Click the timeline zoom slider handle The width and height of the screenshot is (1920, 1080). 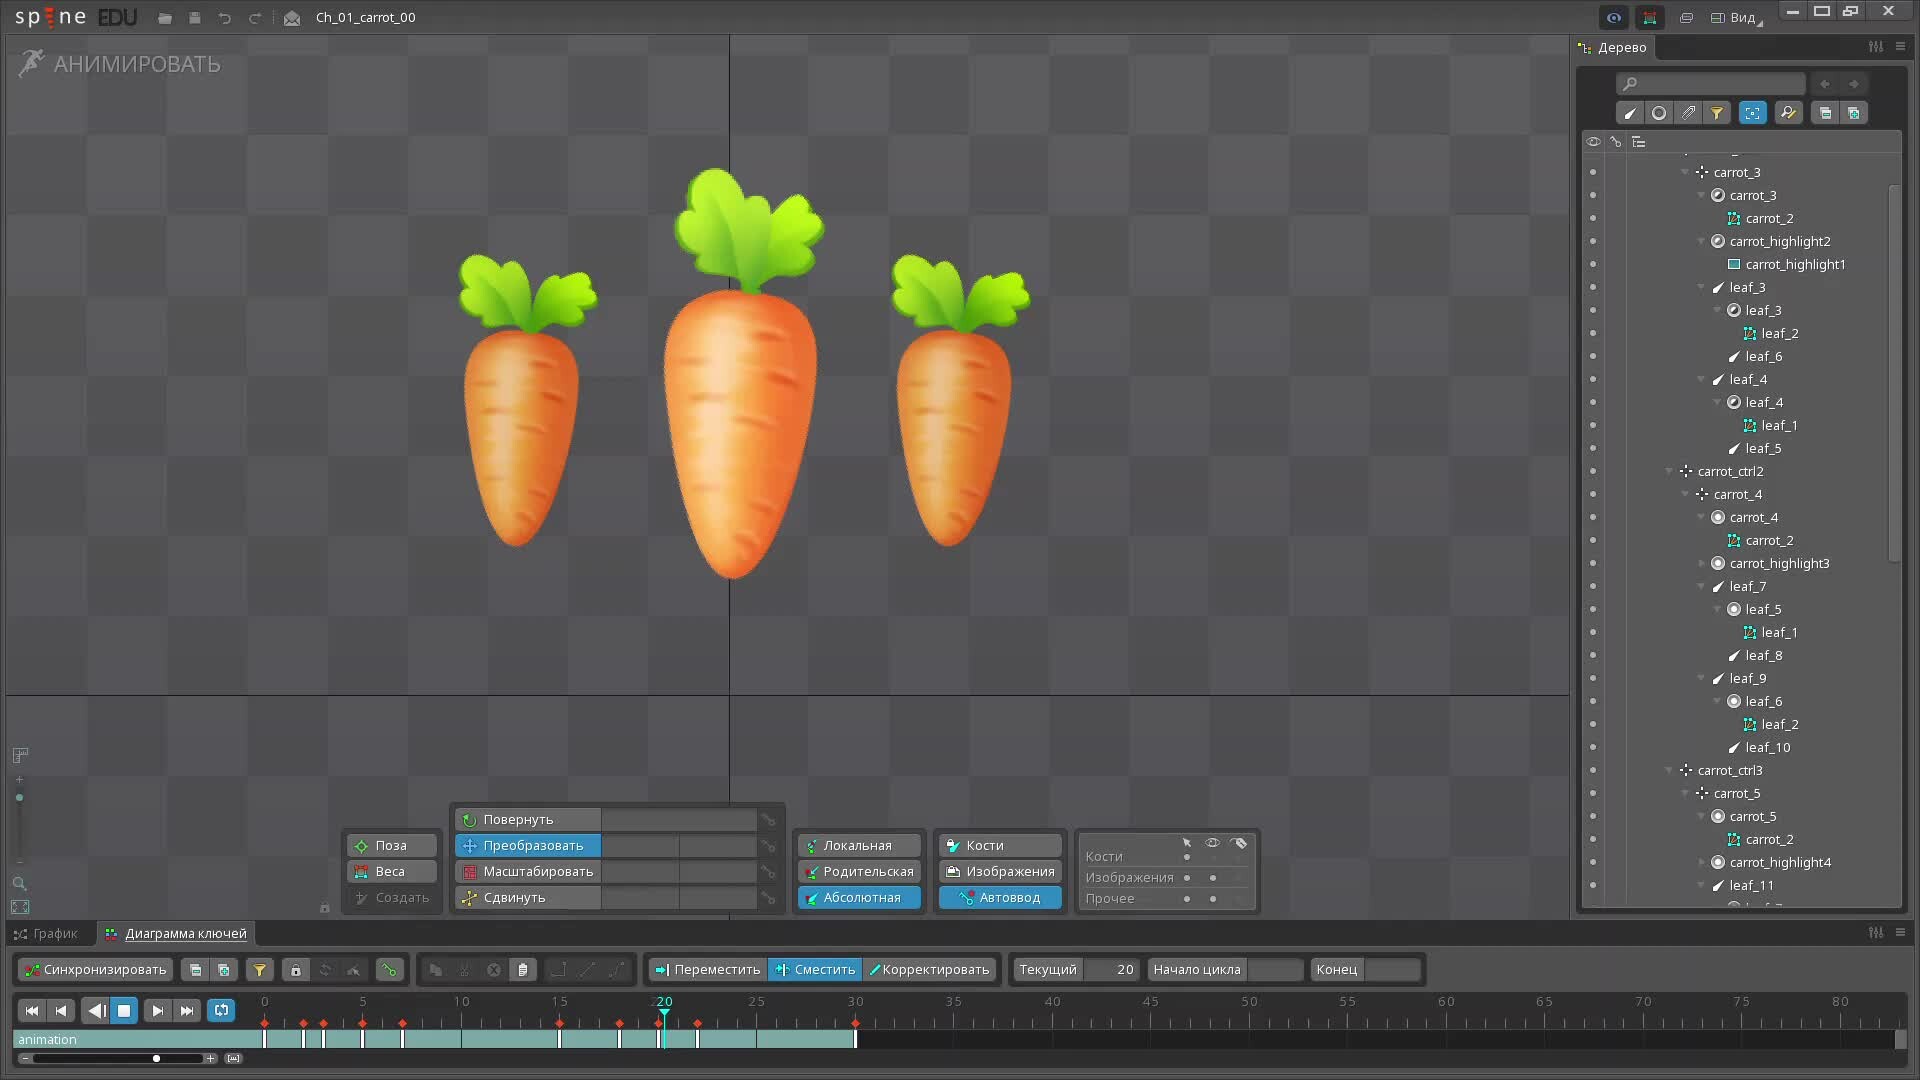pos(156,1058)
